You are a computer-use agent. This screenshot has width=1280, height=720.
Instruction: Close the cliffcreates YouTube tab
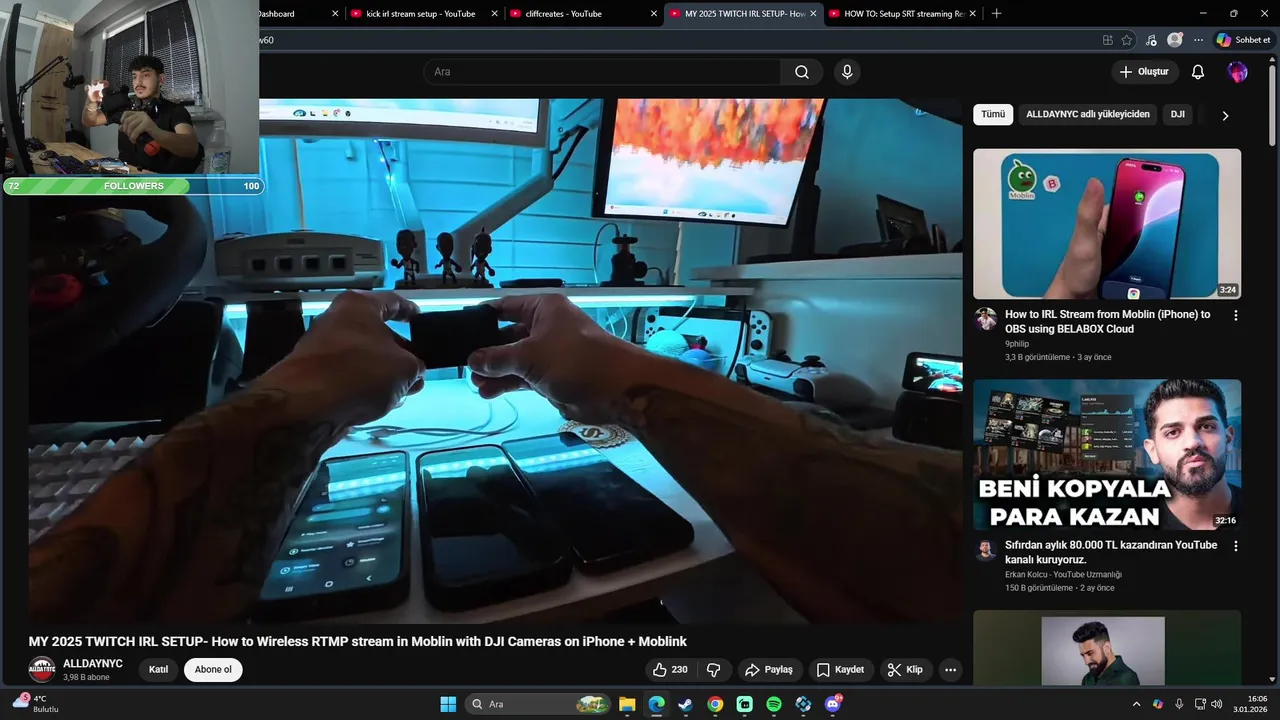pos(654,14)
